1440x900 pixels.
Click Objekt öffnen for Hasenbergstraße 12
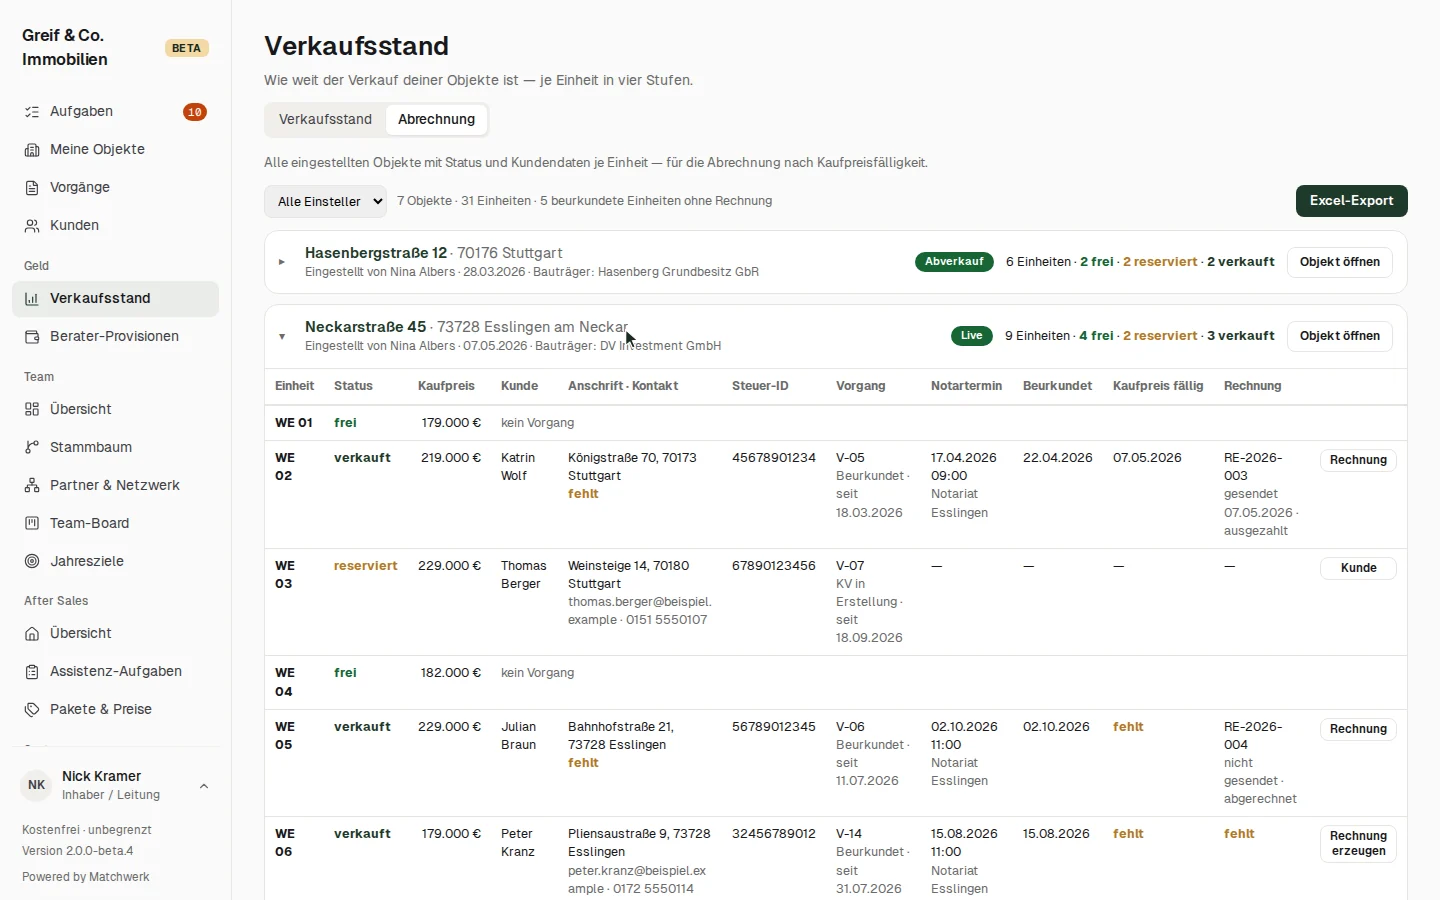coord(1340,262)
